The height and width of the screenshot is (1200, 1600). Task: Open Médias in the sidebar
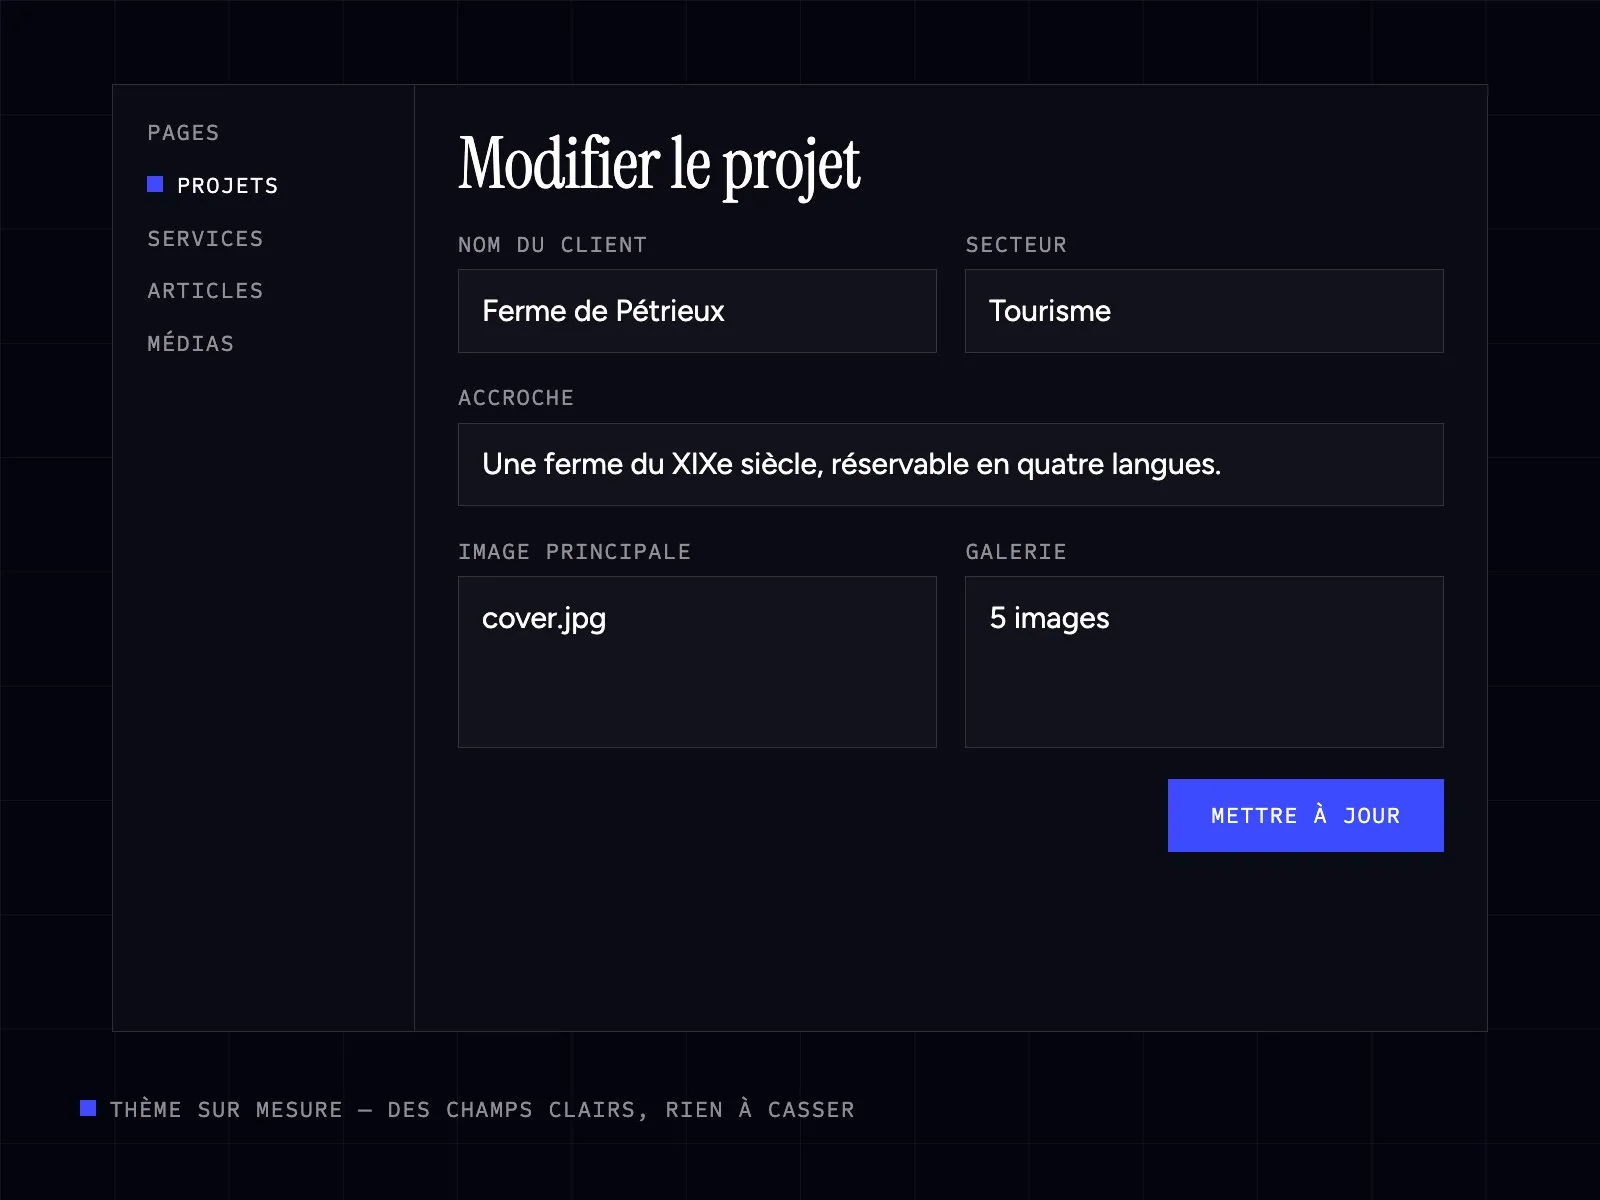click(190, 344)
